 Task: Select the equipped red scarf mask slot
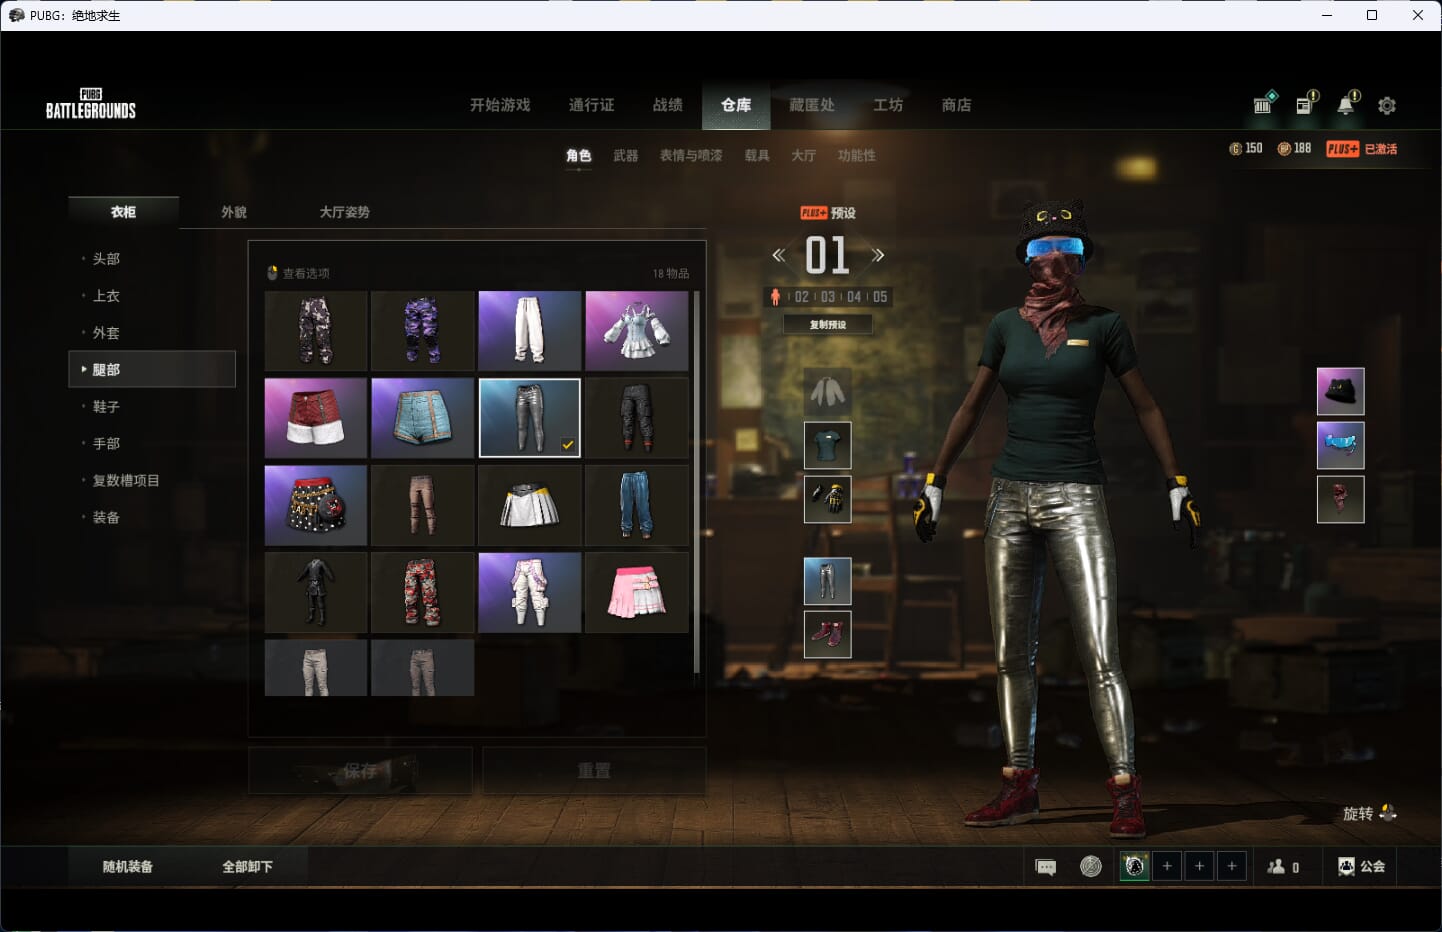pyautogui.click(x=1340, y=499)
